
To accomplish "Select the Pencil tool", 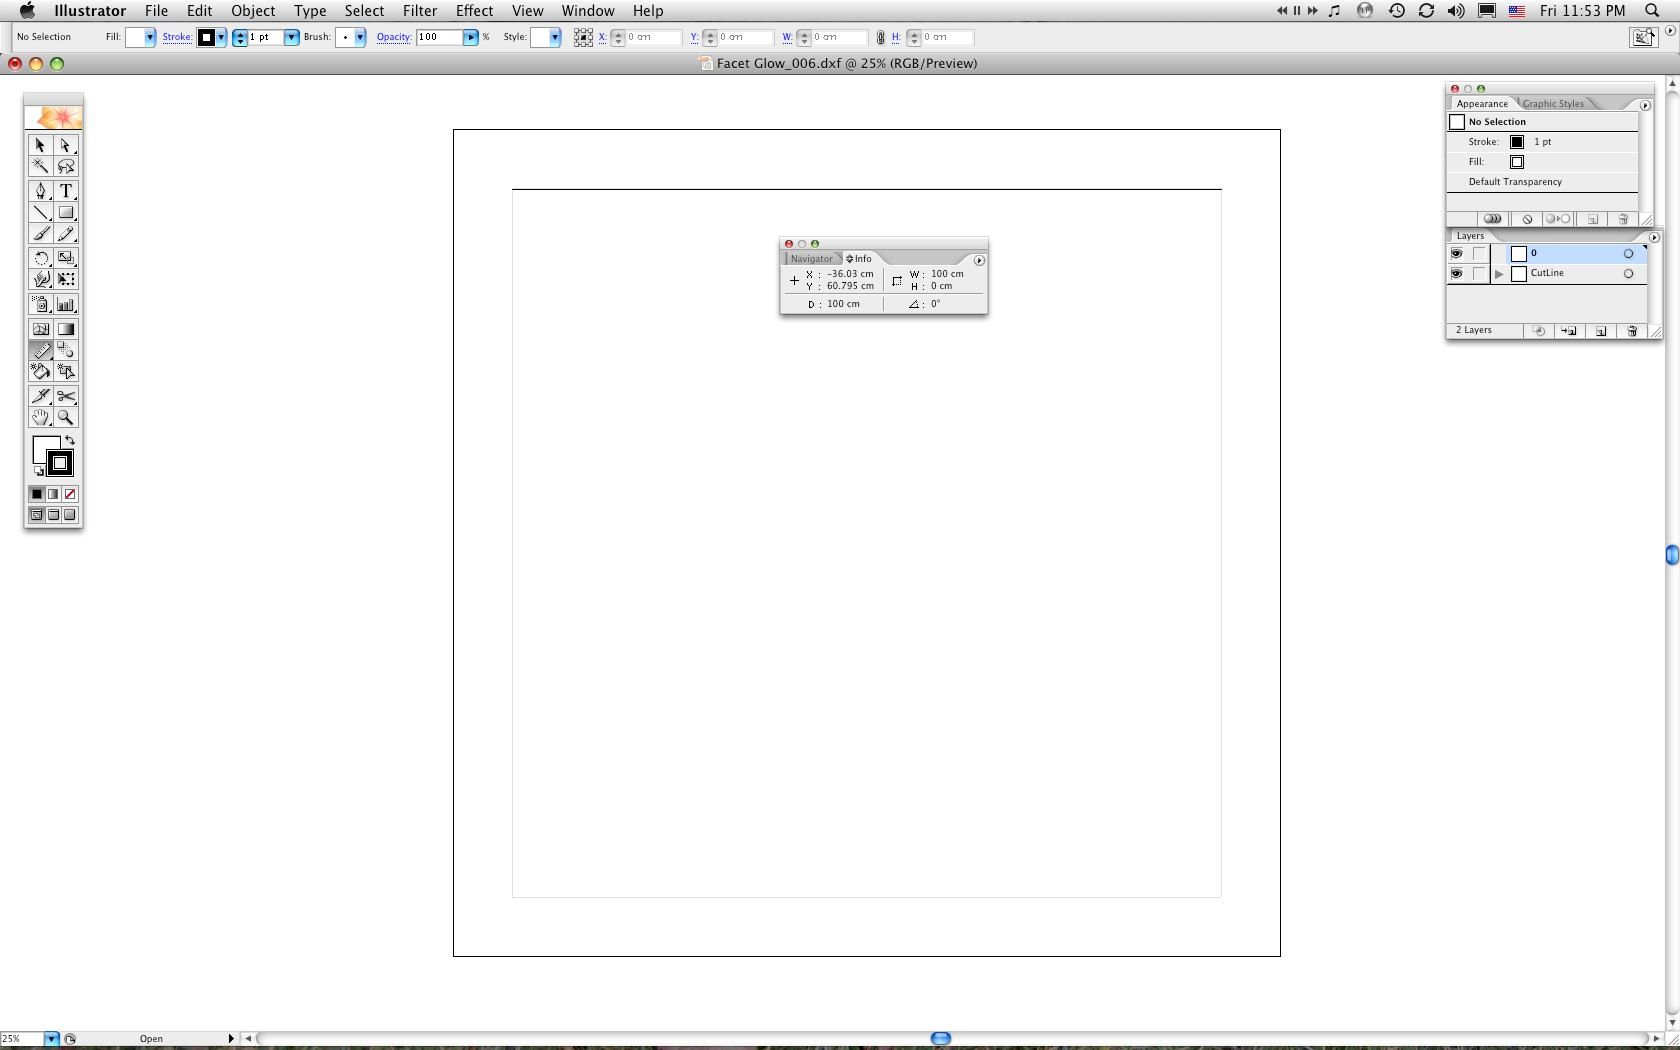I will pyautogui.click(x=66, y=234).
